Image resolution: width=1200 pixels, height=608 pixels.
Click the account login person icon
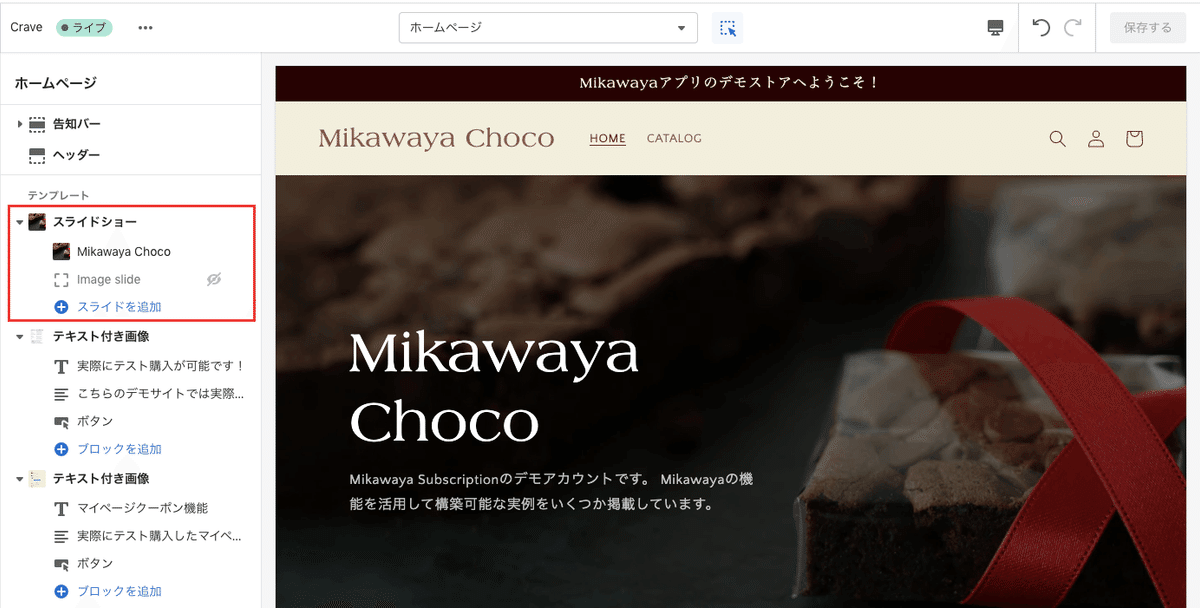coord(1096,139)
